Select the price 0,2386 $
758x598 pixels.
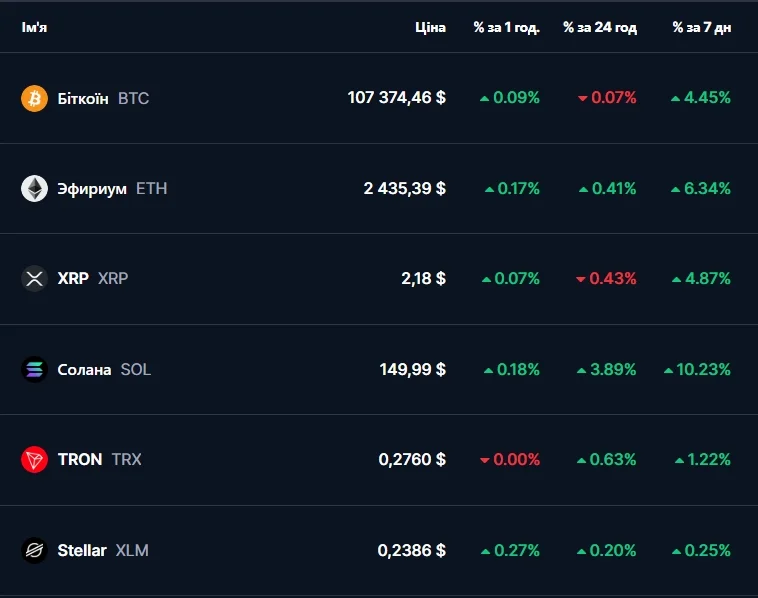(411, 550)
